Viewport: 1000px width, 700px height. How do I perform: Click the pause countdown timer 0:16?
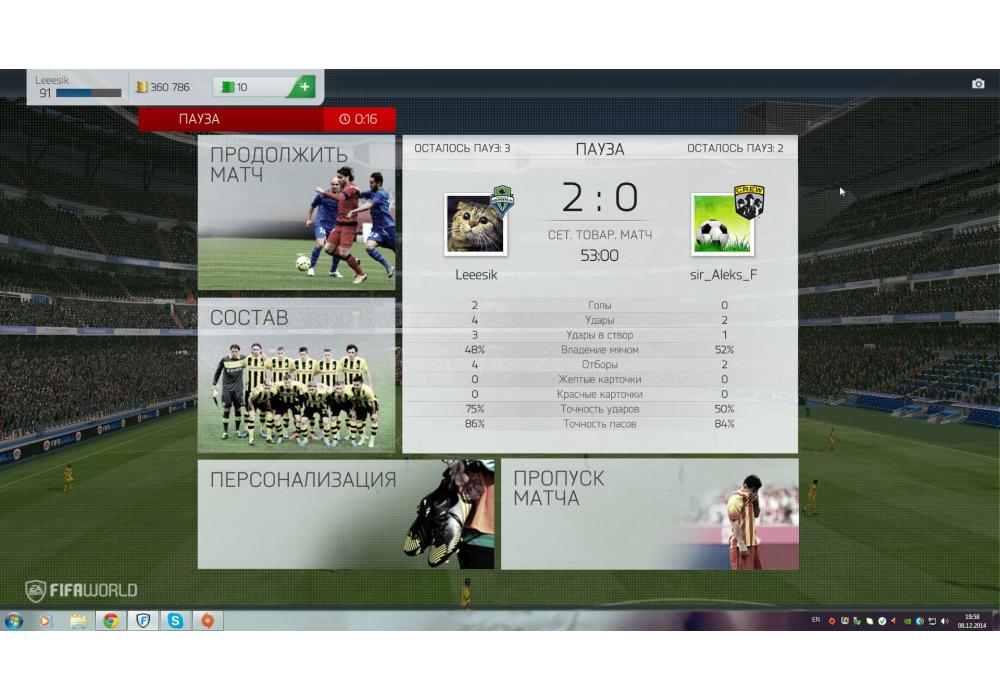(x=359, y=119)
